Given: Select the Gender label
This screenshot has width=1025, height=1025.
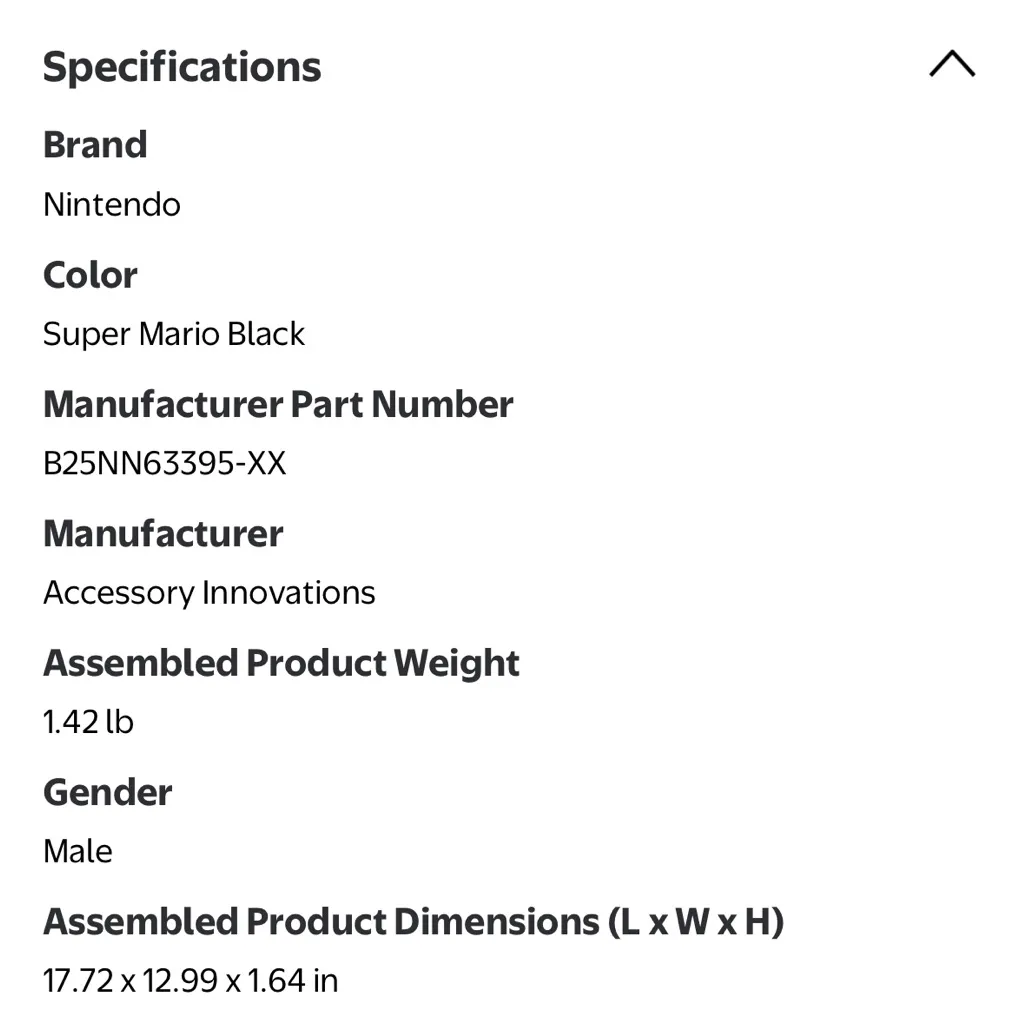Looking at the screenshot, I should [108, 792].
